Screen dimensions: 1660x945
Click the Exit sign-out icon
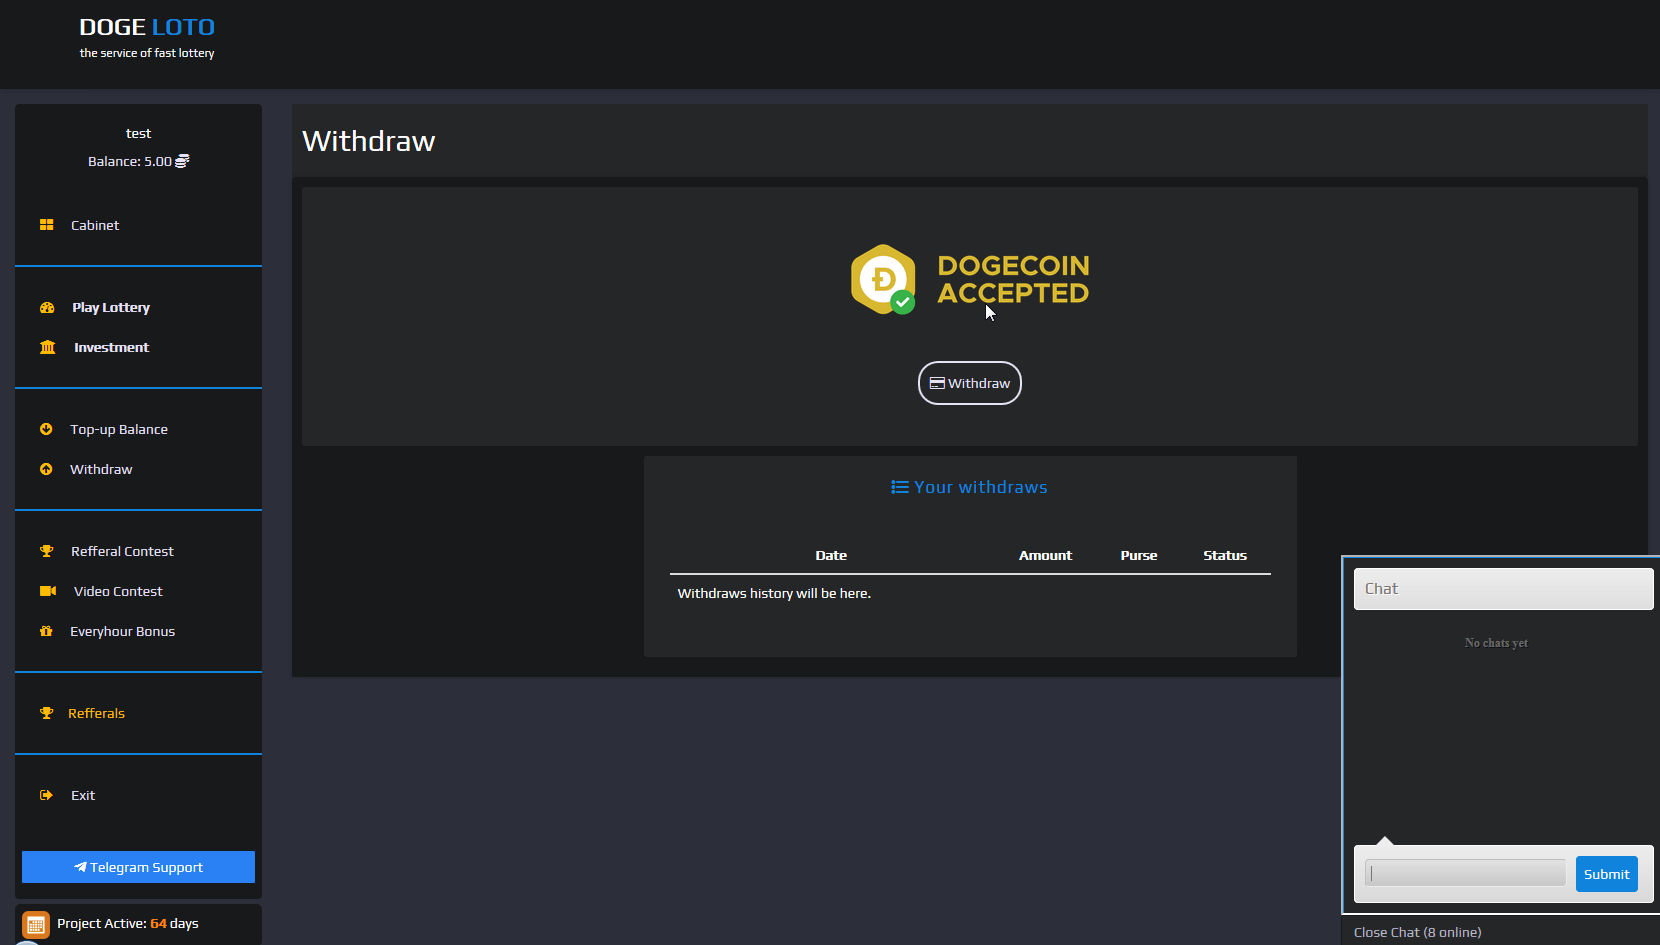click(46, 795)
